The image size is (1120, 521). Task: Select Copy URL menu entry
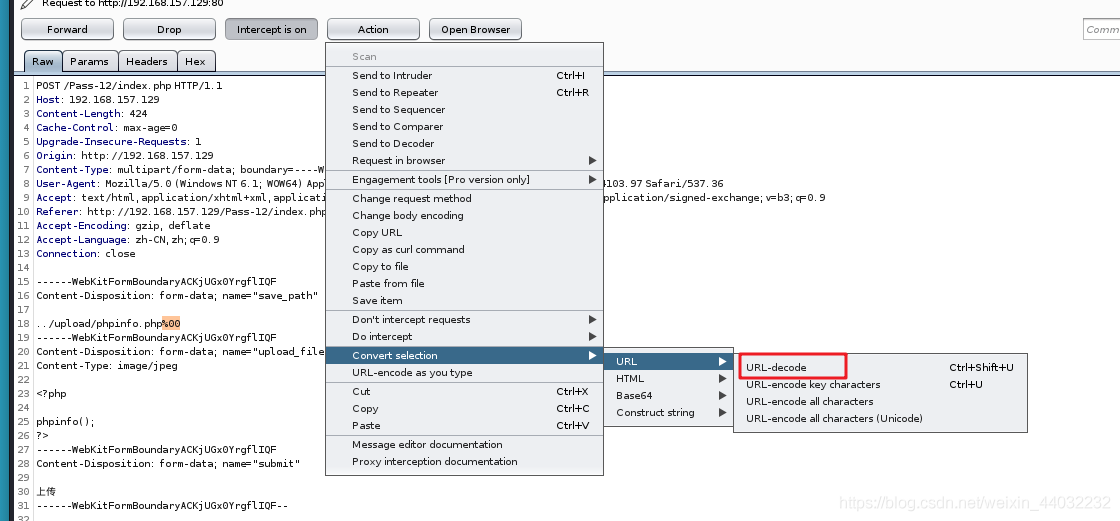point(464,233)
